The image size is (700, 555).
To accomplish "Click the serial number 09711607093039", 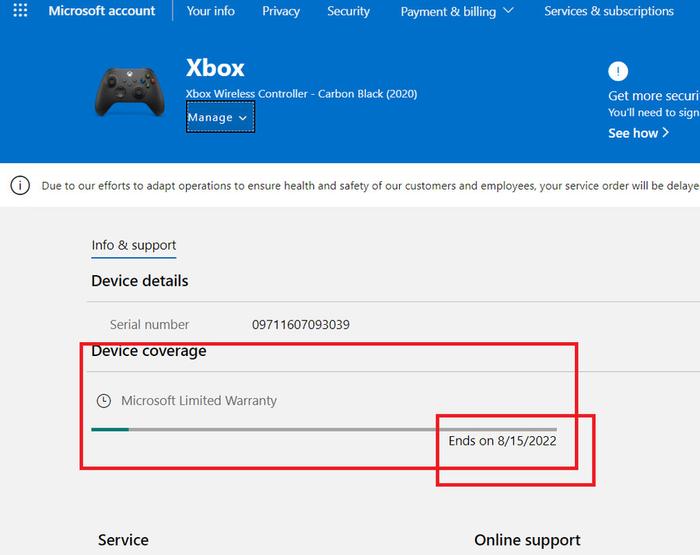I will 300,325.
